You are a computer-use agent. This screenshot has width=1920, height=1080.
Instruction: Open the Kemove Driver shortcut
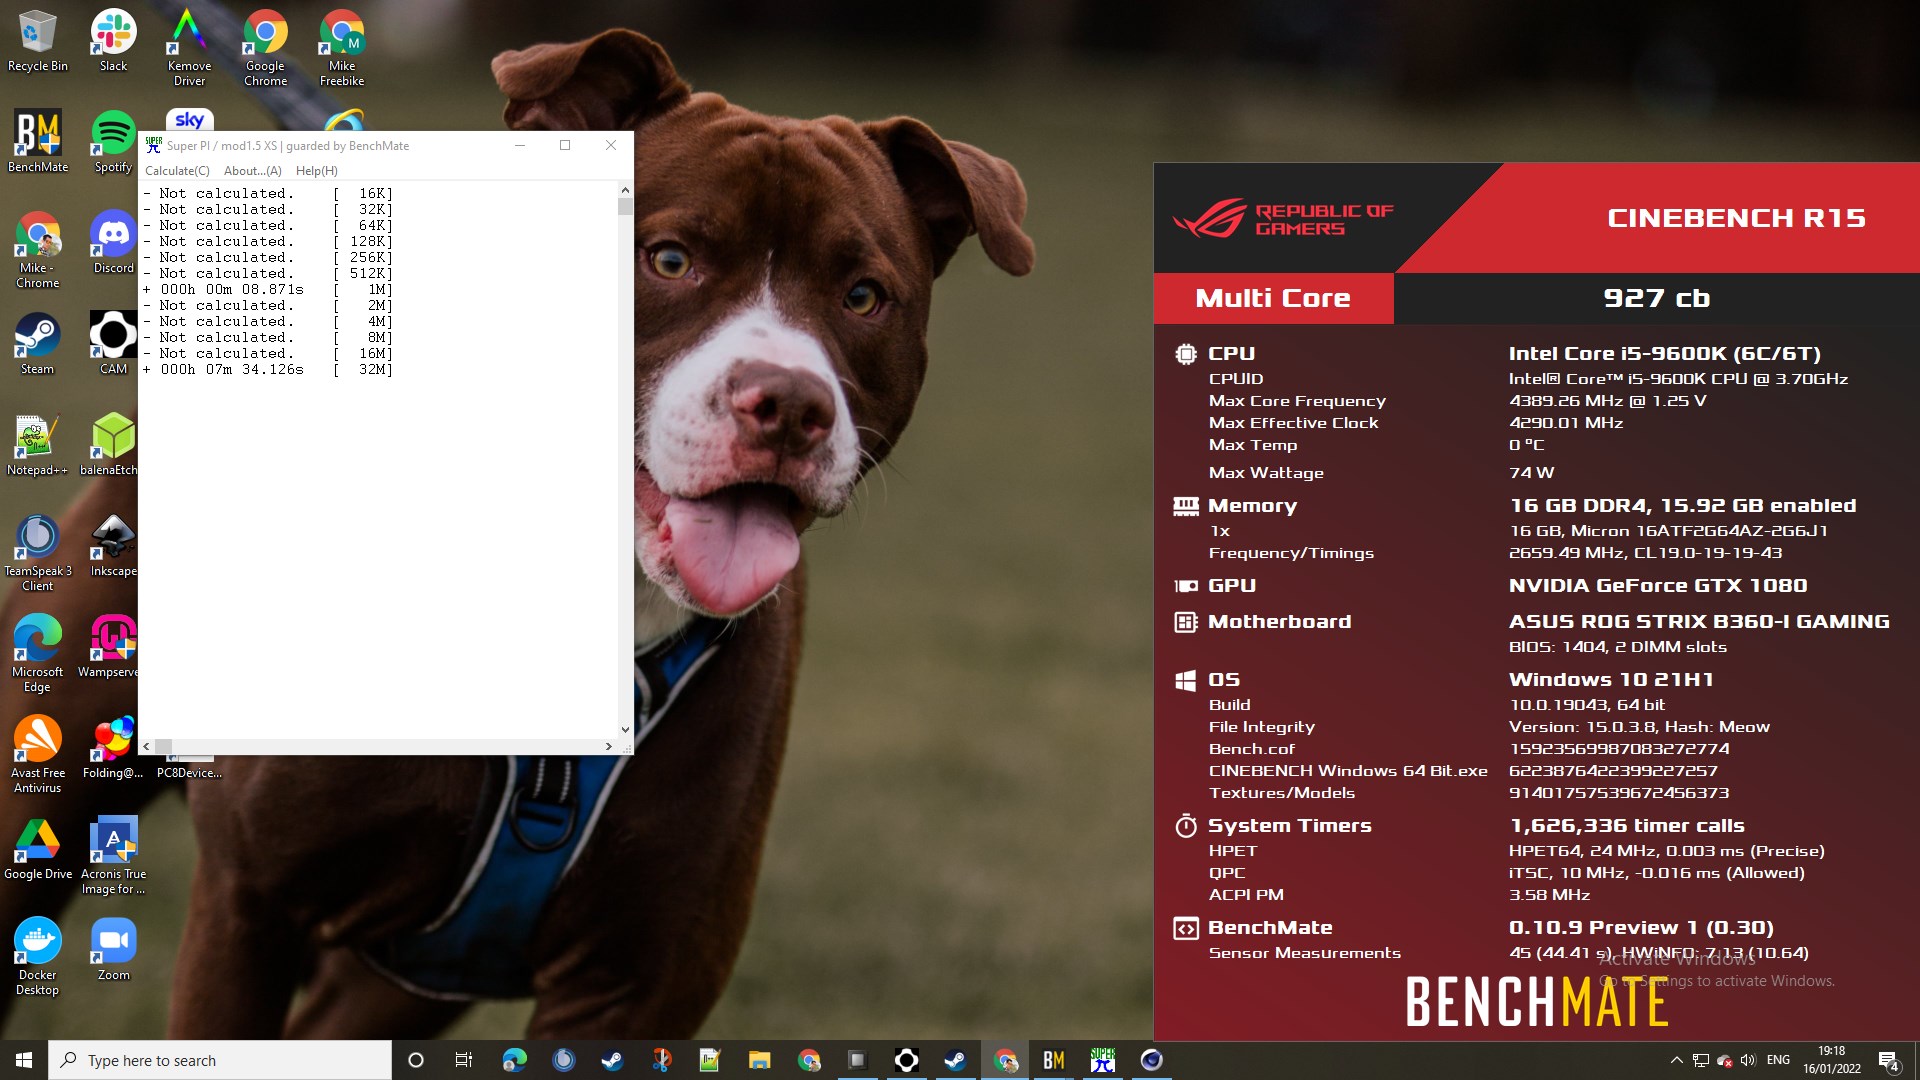tap(189, 47)
